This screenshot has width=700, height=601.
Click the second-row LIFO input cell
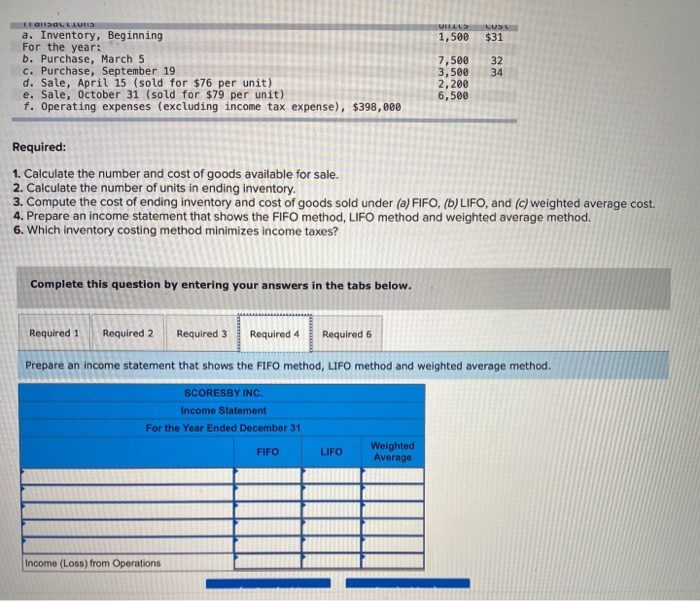coord(331,493)
